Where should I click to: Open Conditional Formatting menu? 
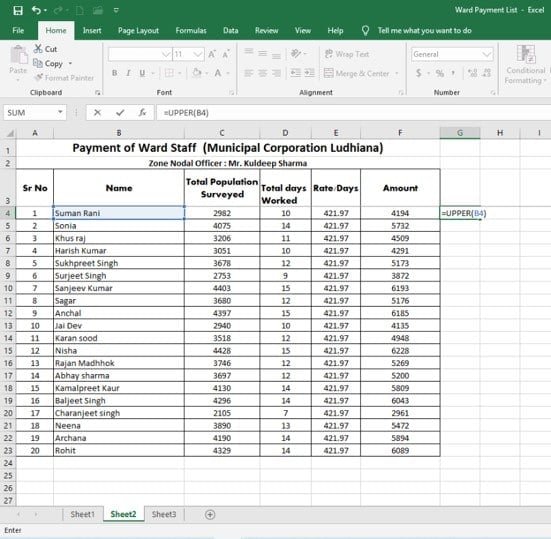pos(526,65)
